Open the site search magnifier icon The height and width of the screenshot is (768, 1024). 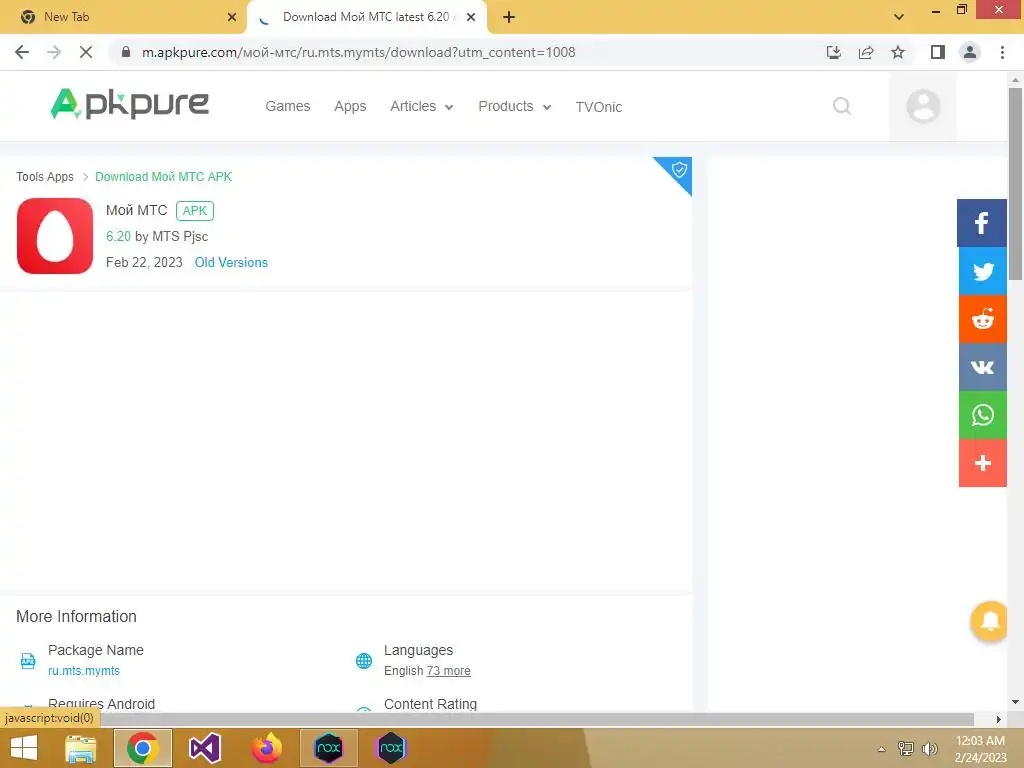pos(842,106)
